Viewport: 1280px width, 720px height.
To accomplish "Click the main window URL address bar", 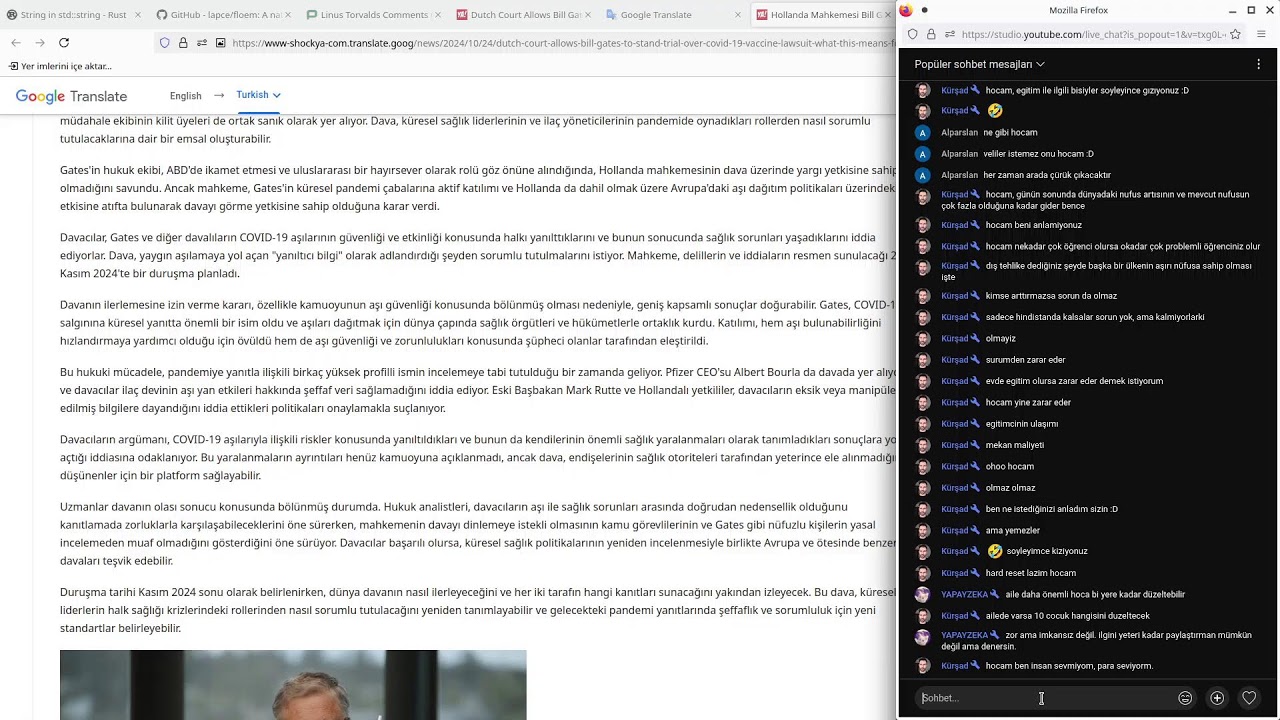I will click(x=563, y=43).
